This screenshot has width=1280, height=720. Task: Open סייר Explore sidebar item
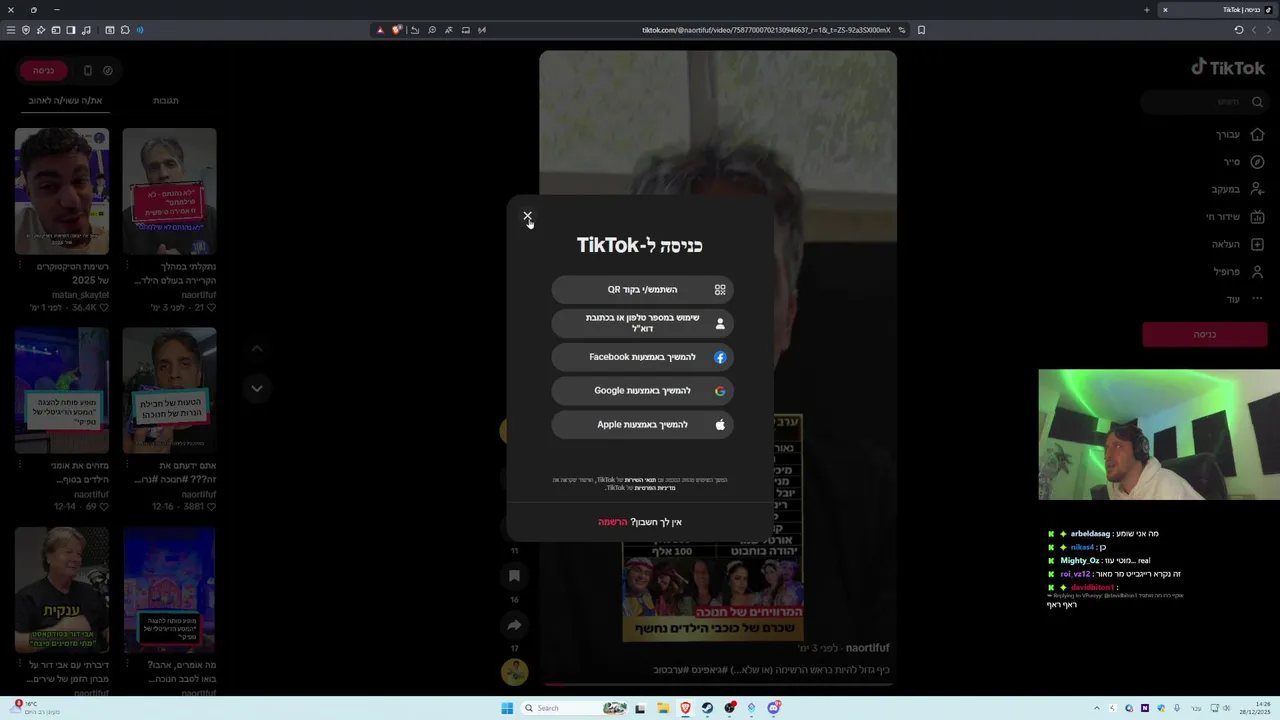1244,162
